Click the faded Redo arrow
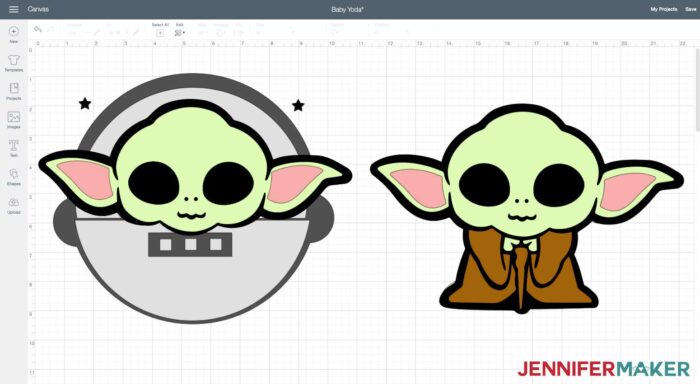This screenshot has height=384, width=700. coord(51,29)
